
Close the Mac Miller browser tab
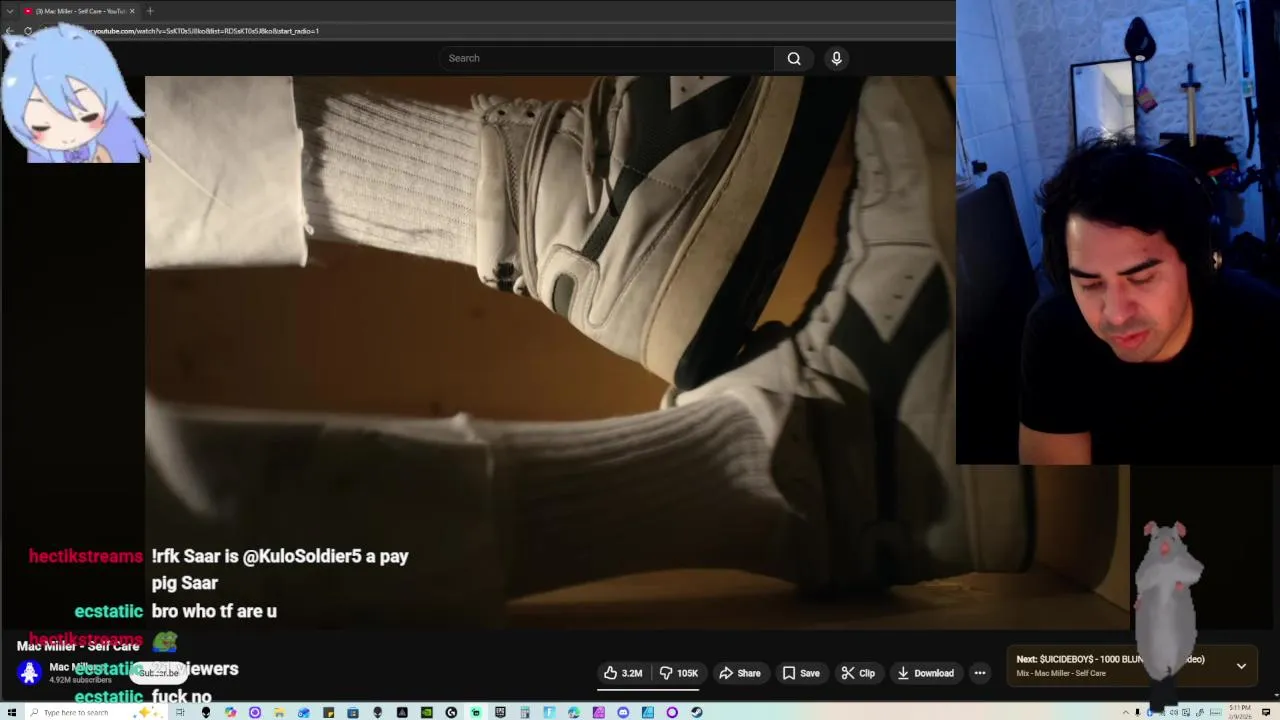point(132,11)
